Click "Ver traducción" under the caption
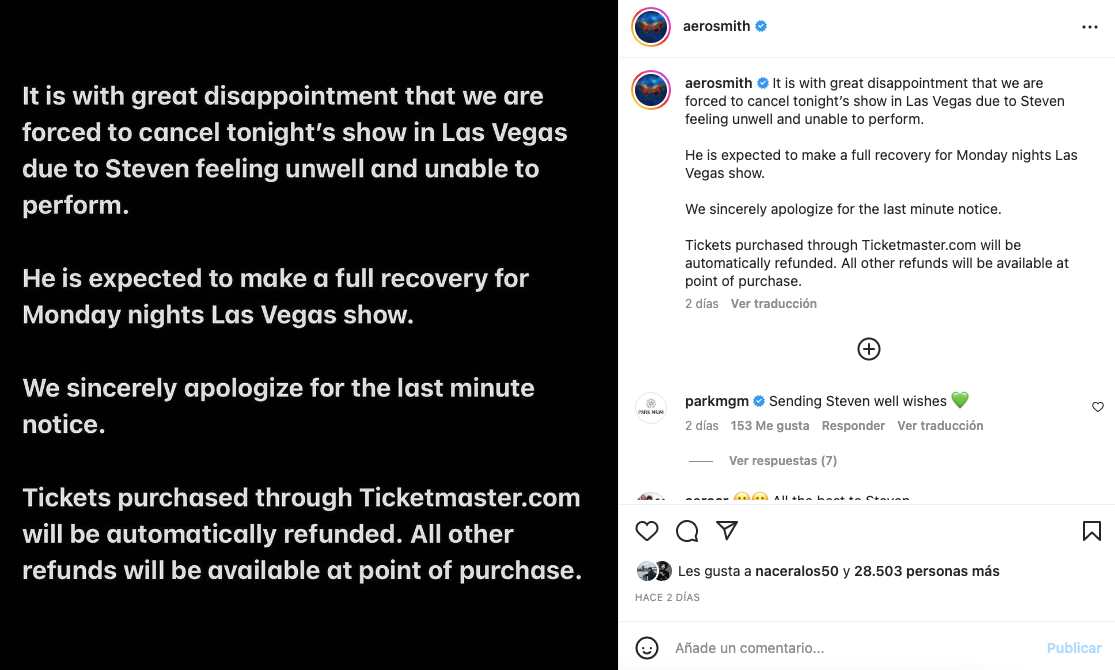 pos(773,304)
